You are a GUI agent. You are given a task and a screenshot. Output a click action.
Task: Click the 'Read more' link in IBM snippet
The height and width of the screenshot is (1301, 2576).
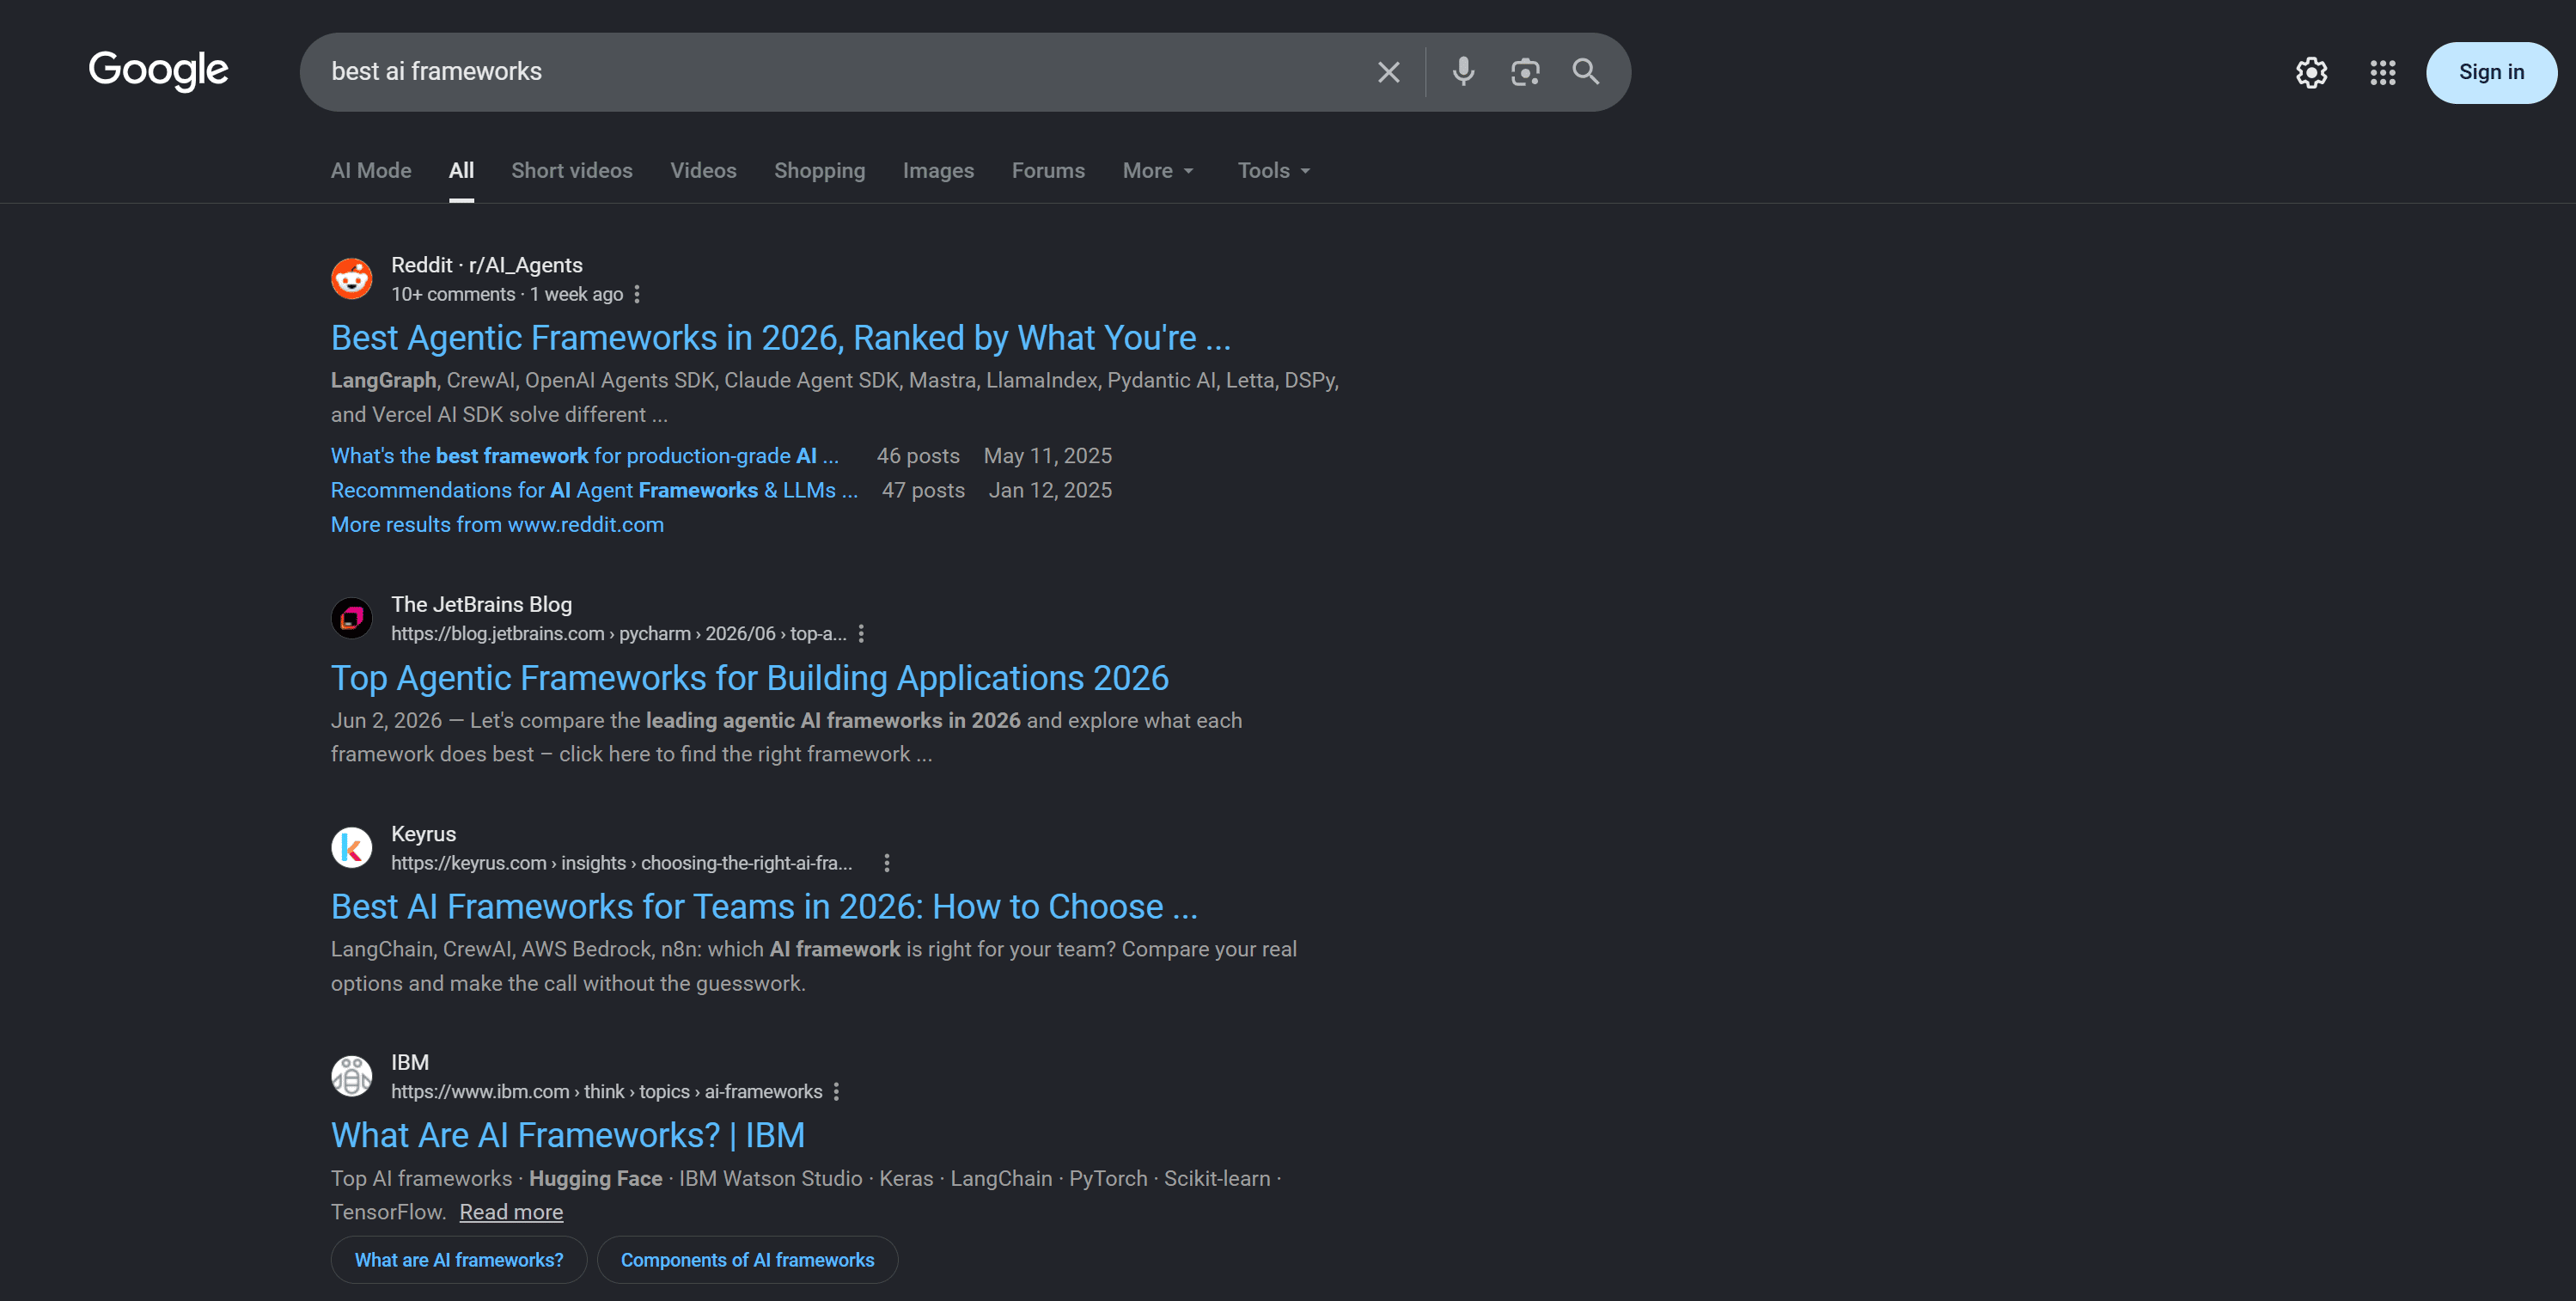pos(511,1212)
